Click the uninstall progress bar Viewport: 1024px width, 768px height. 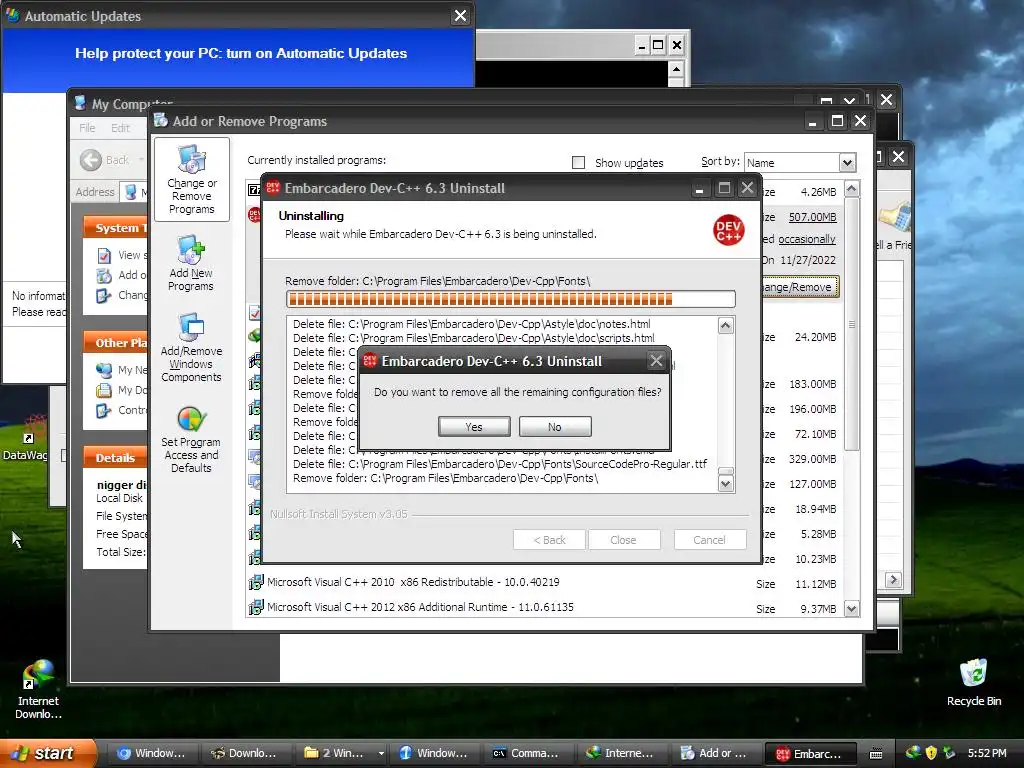[510, 299]
